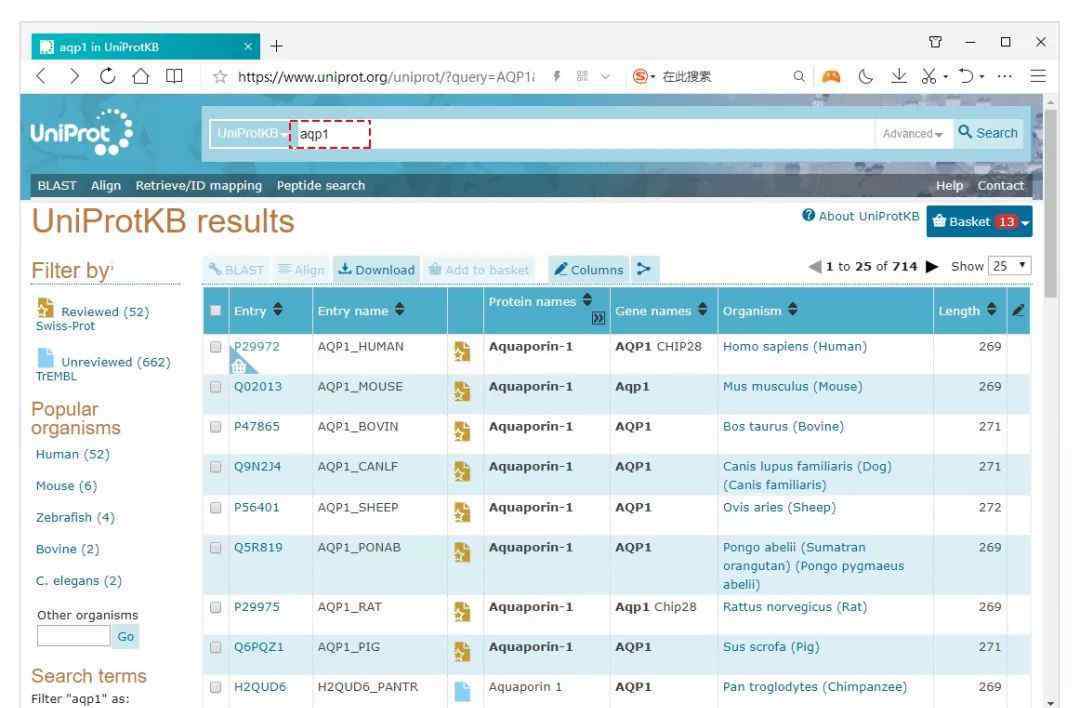Check the box for Q5R819
The height and width of the screenshot is (708, 1080).
tap(216, 548)
